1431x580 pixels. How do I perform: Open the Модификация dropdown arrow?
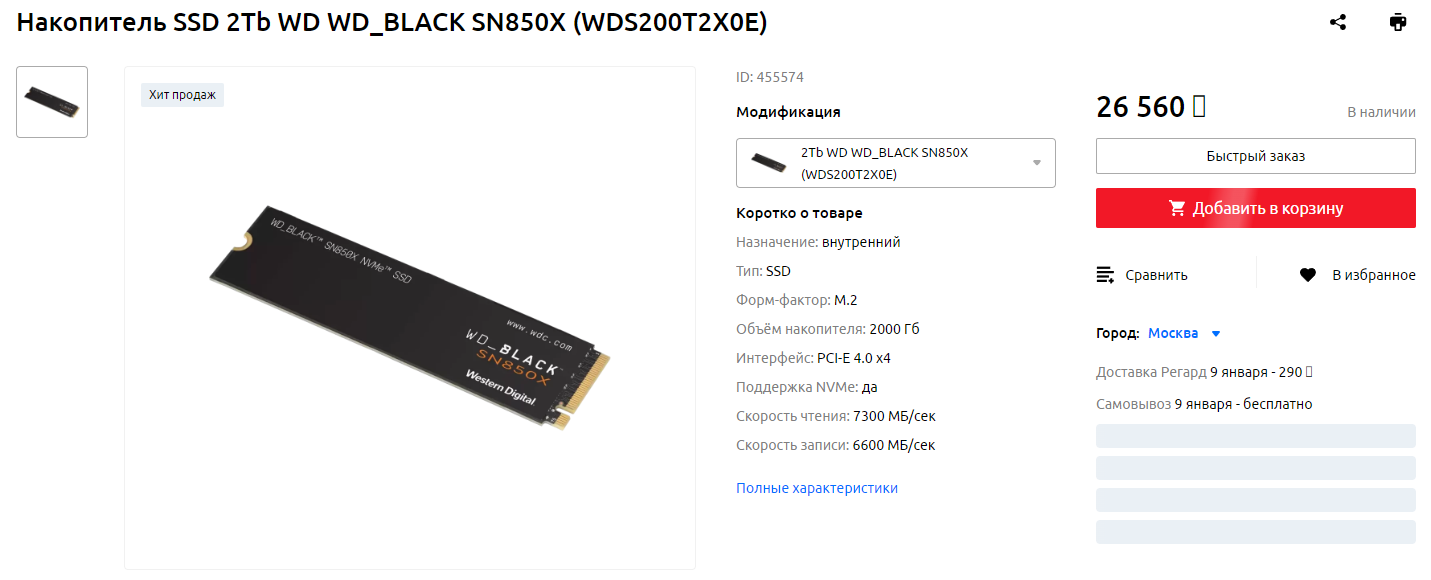pos(1037,163)
